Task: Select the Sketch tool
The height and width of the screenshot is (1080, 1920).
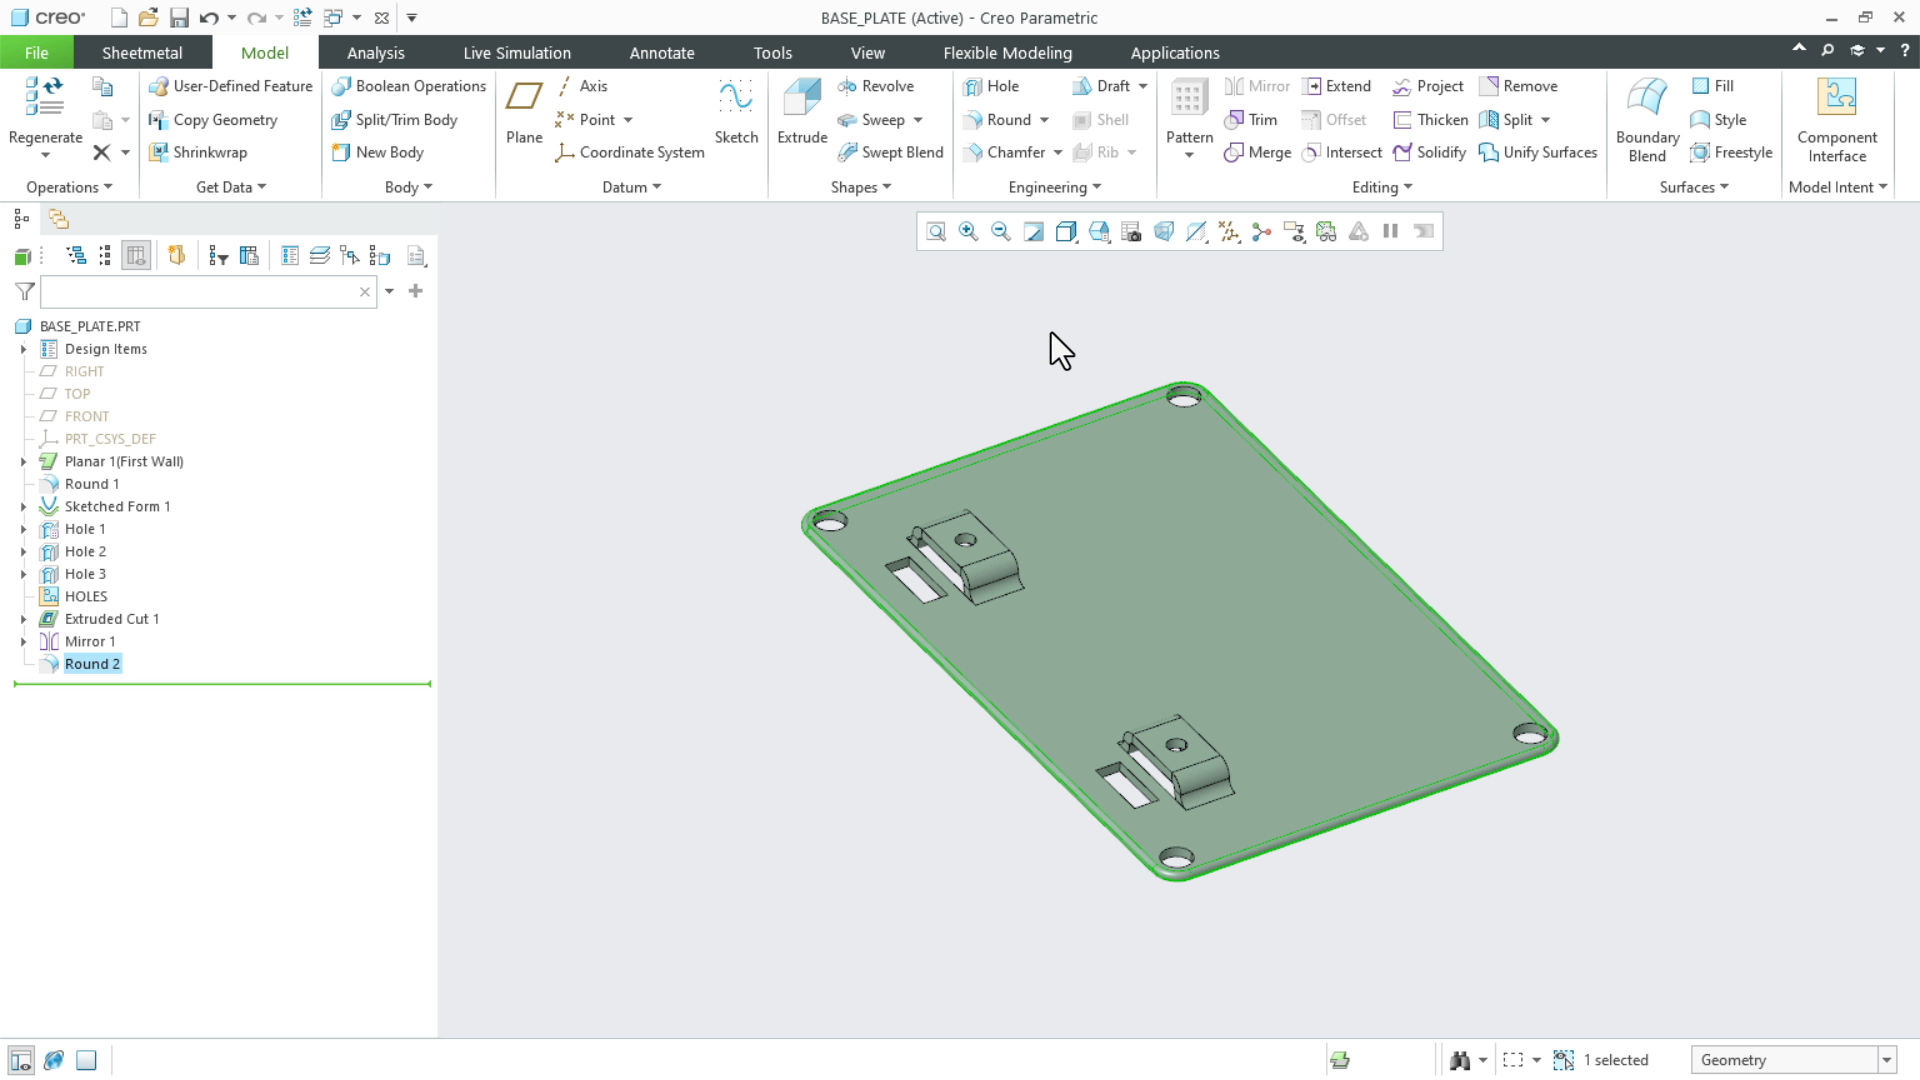Action: 736,112
